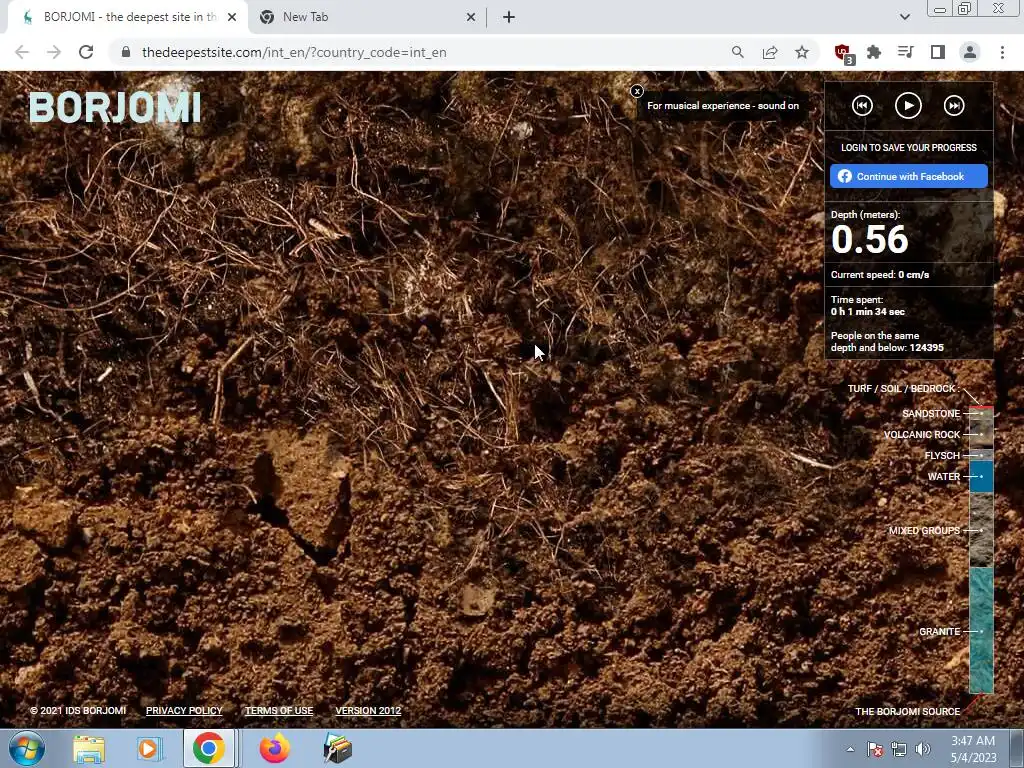Close the New Tab tab

pos(470,18)
